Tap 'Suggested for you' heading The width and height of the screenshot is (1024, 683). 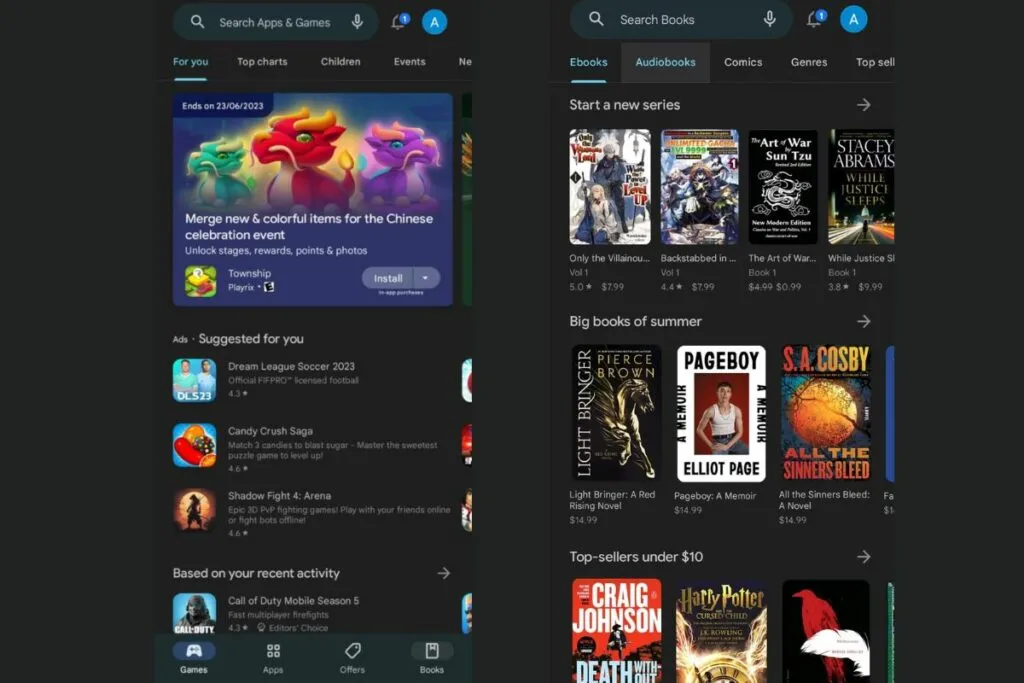point(251,339)
